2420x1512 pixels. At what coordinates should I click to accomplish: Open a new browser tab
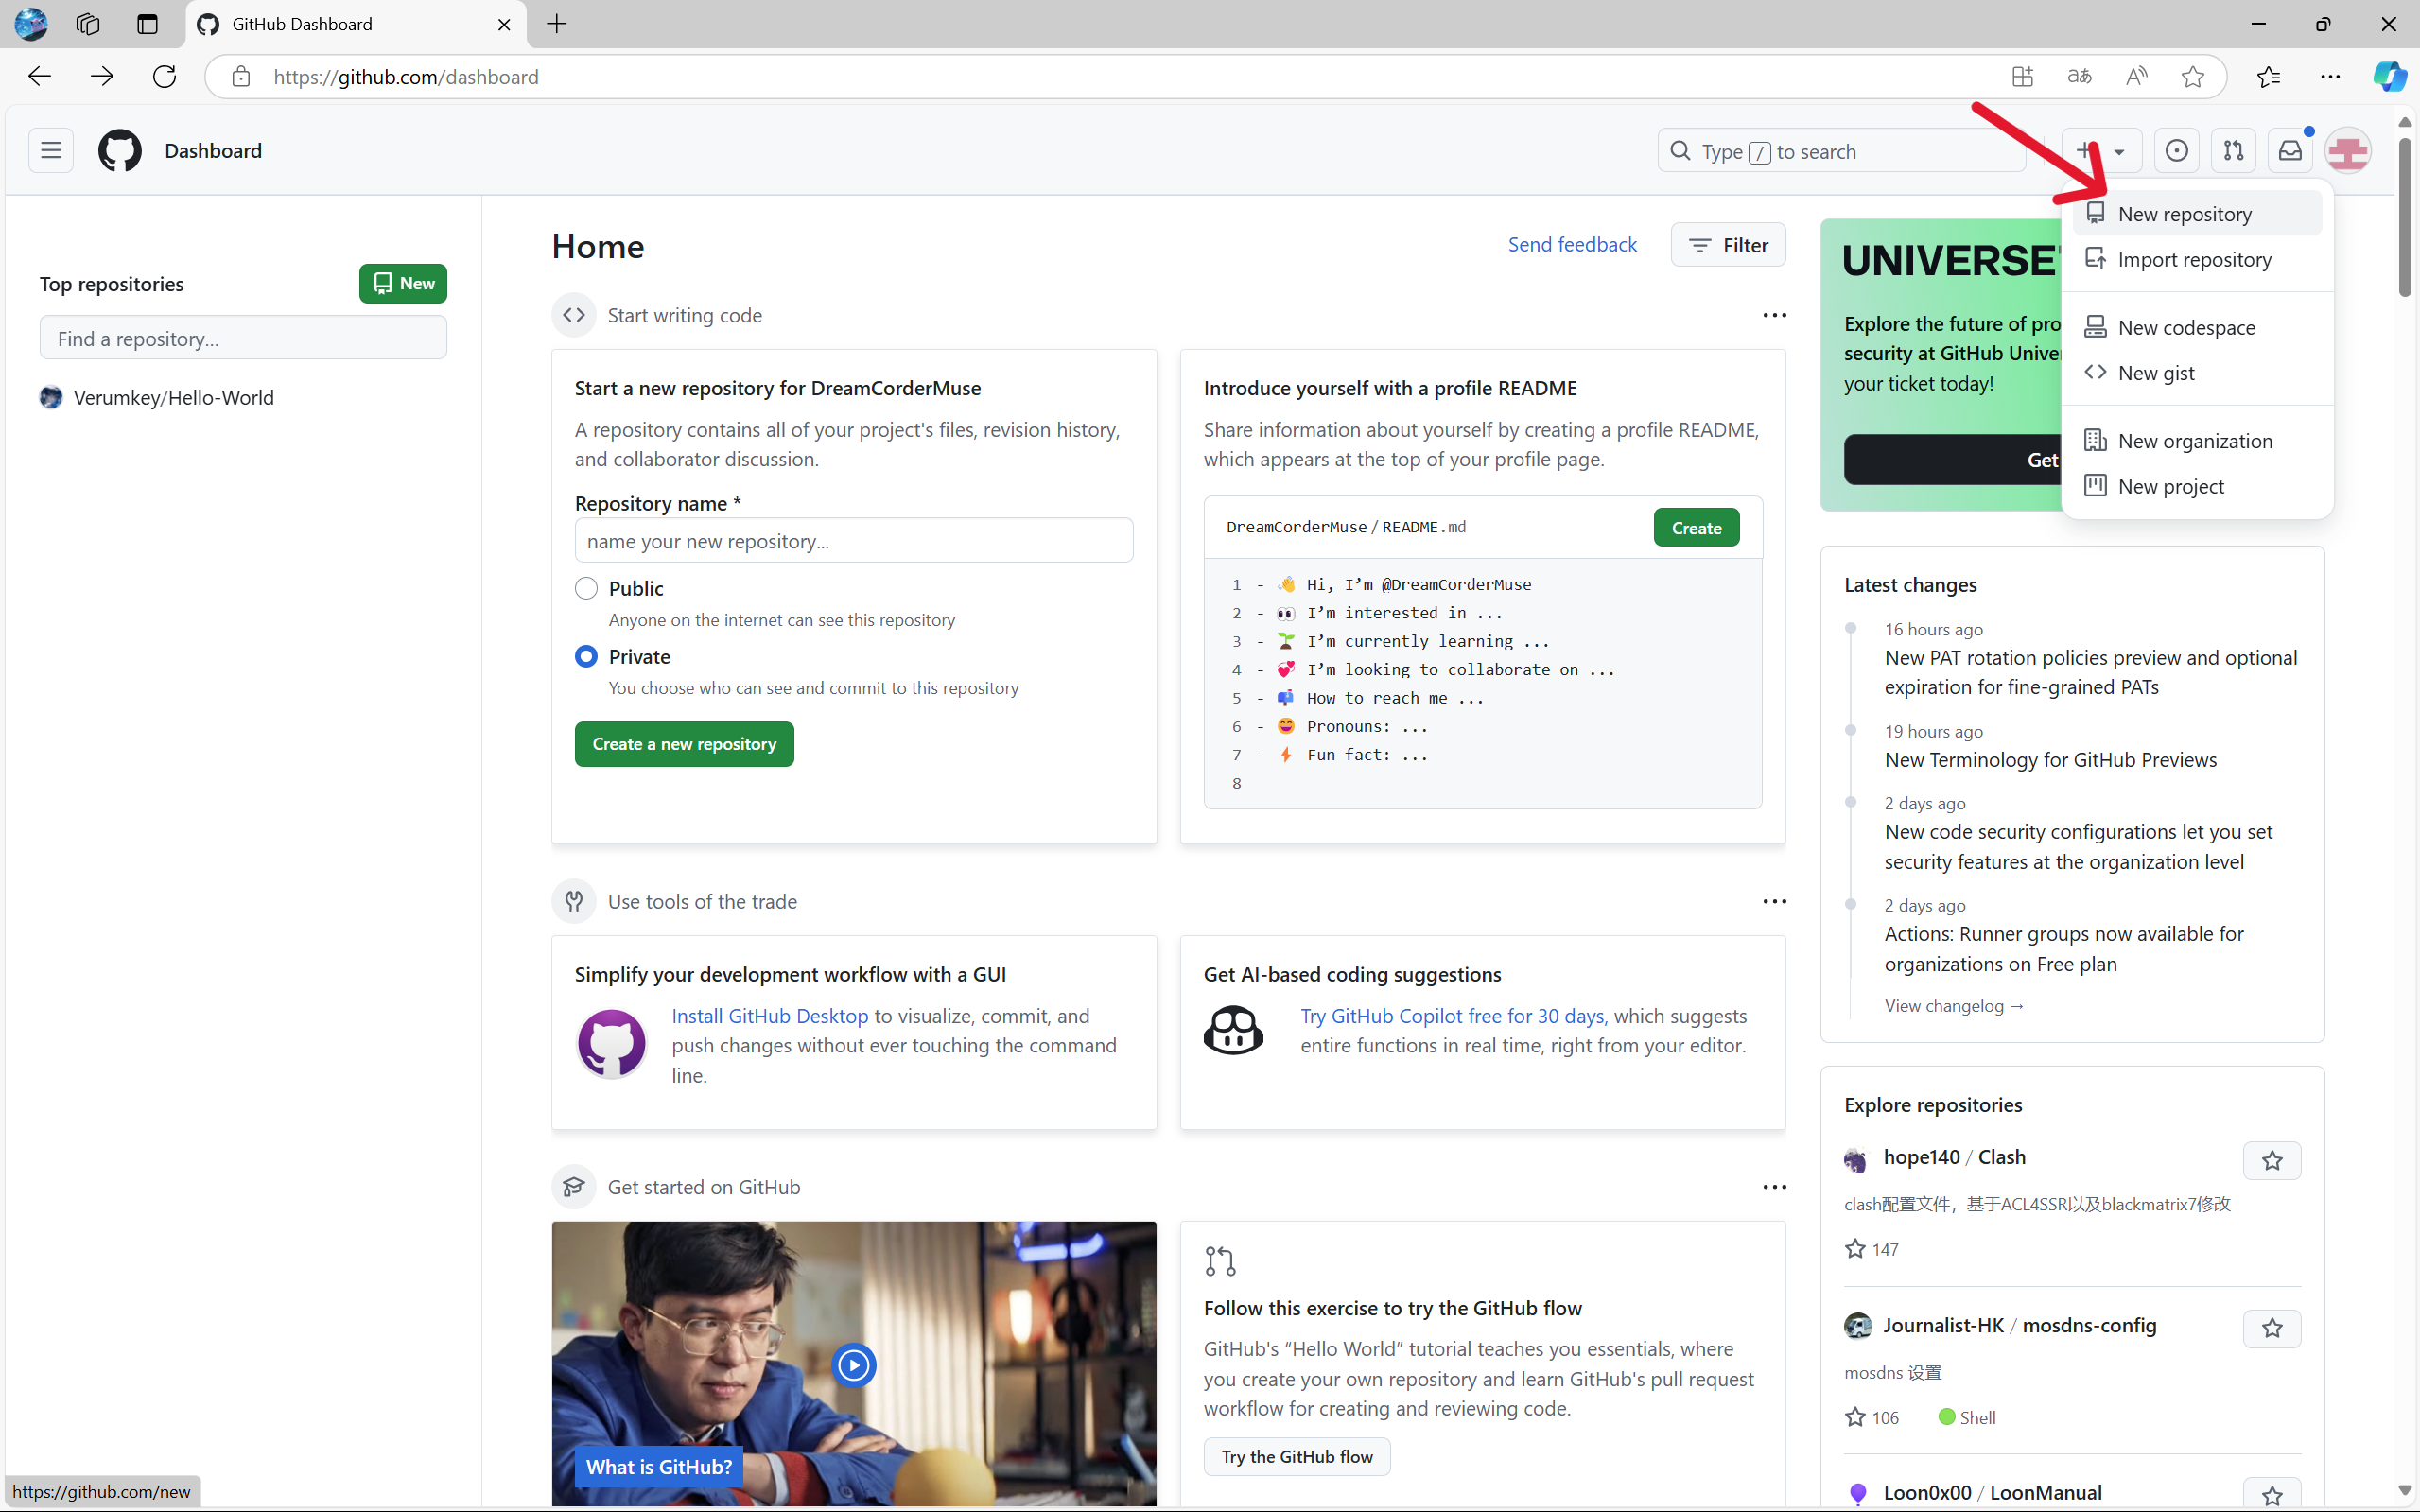pos(557,24)
